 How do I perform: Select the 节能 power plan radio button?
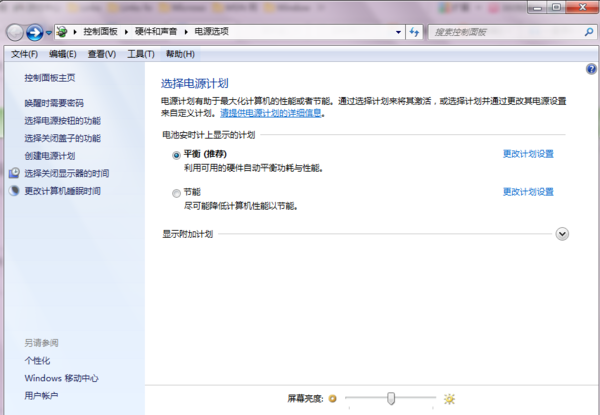point(176,193)
